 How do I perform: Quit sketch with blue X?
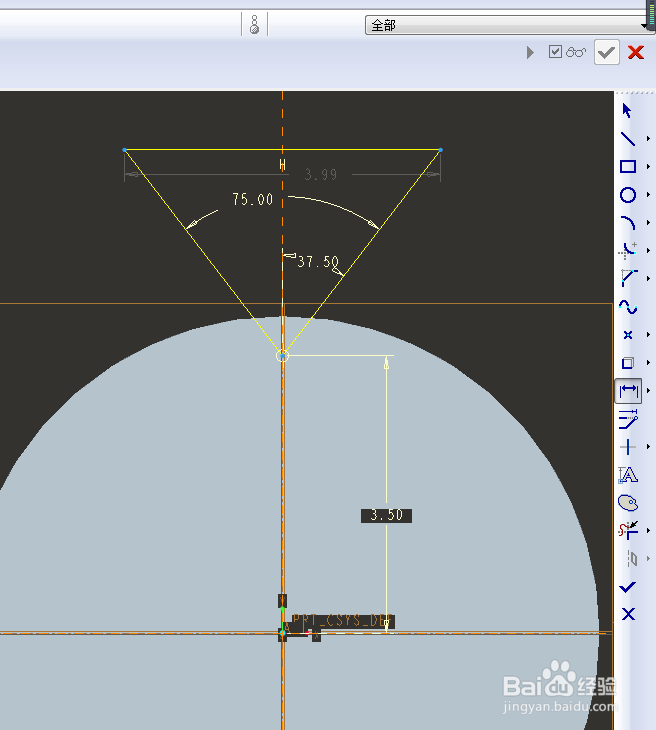pyautogui.click(x=628, y=615)
